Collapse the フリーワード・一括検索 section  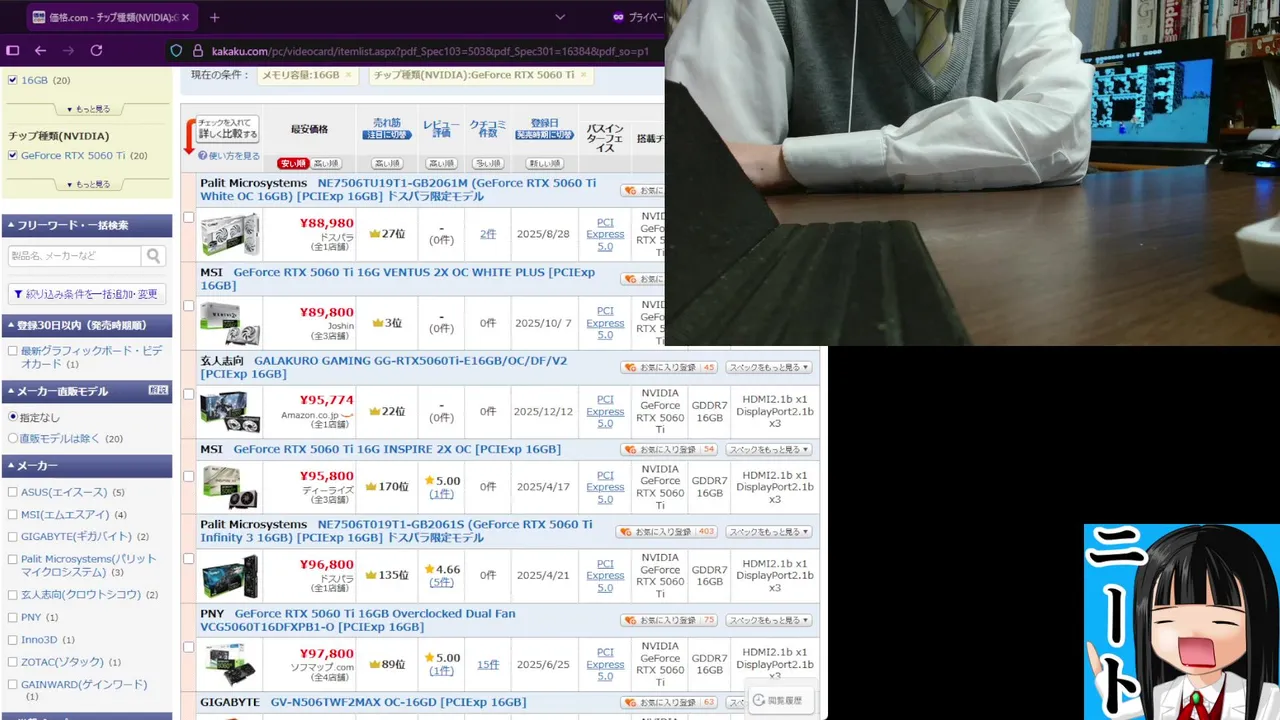click(87, 225)
